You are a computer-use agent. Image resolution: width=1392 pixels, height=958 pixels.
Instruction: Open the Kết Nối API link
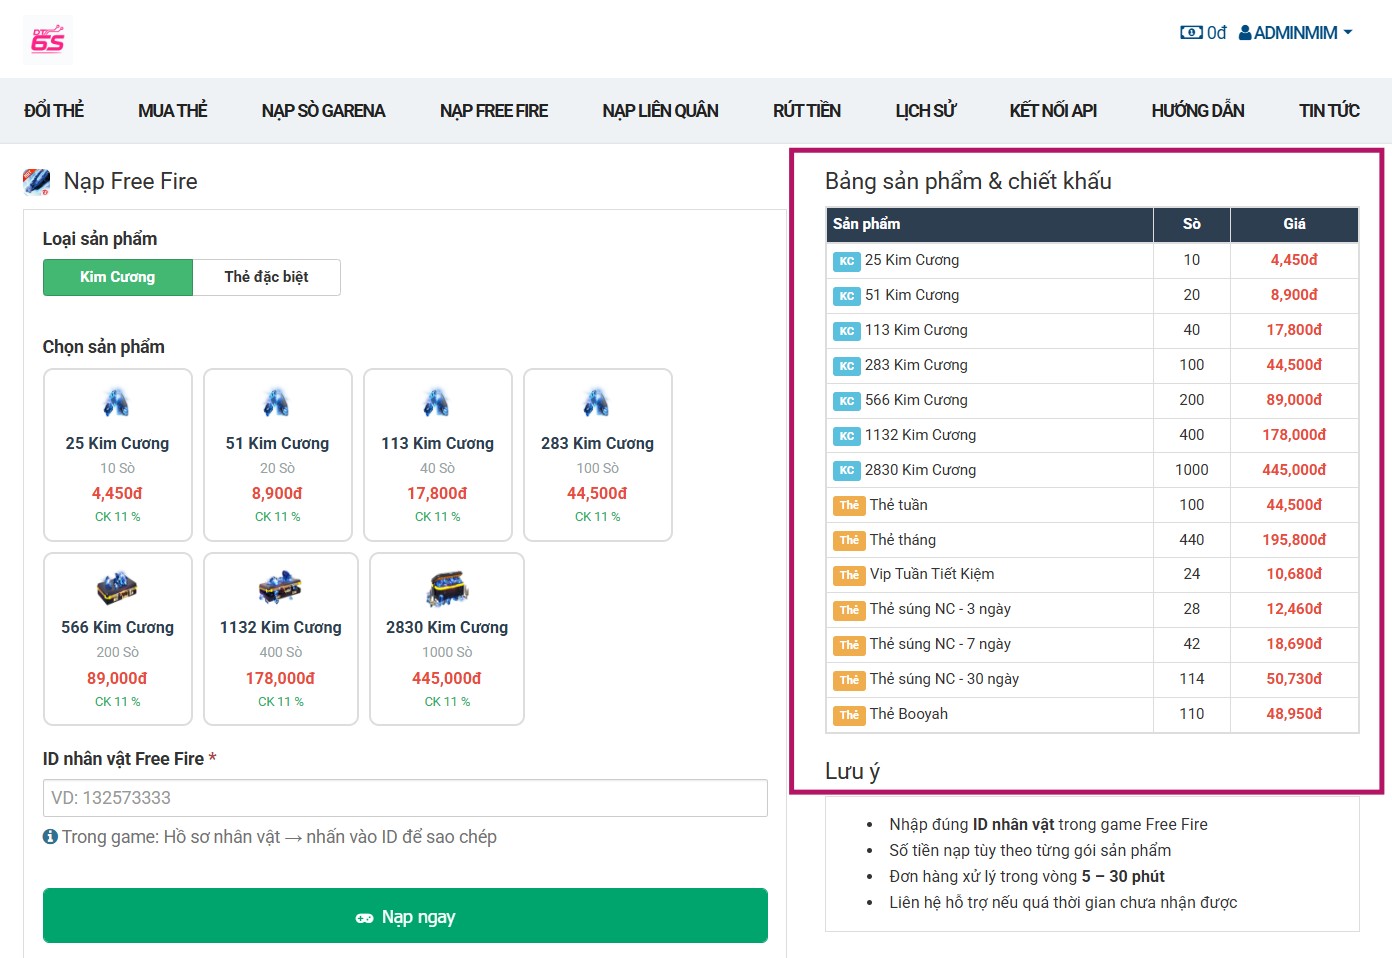[x=1053, y=111]
